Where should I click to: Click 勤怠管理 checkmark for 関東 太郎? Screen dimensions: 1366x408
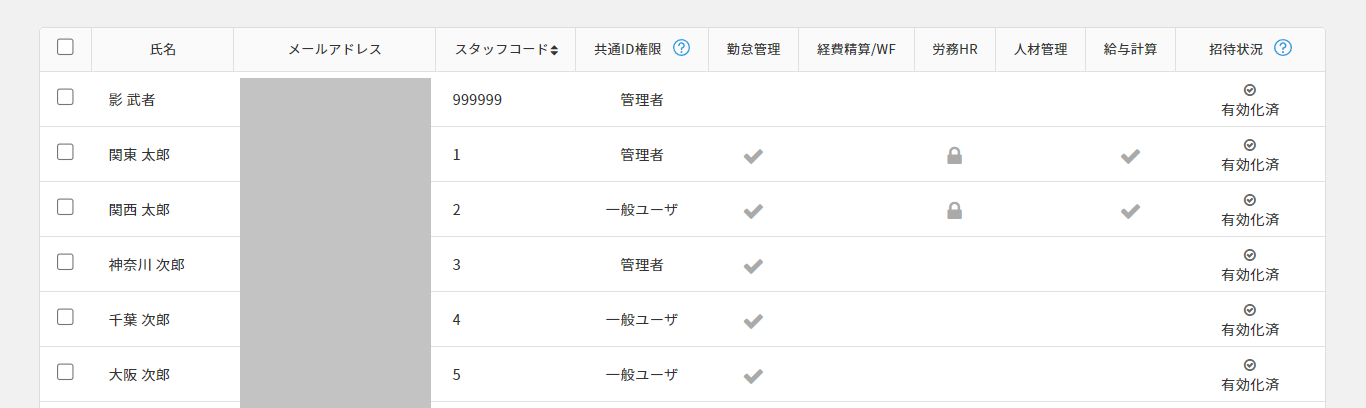pos(753,156)
